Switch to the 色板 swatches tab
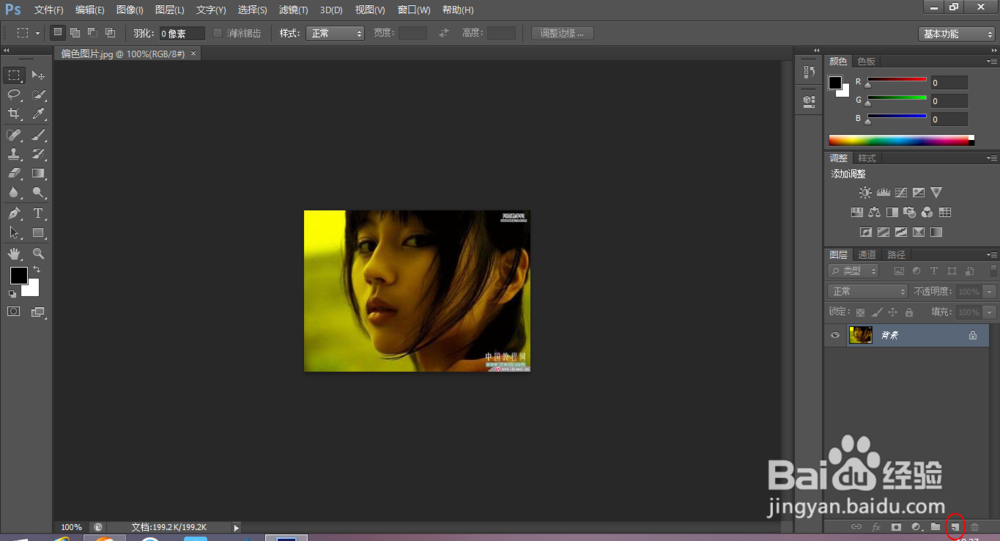1000x541 pixels. click(866, 61)
